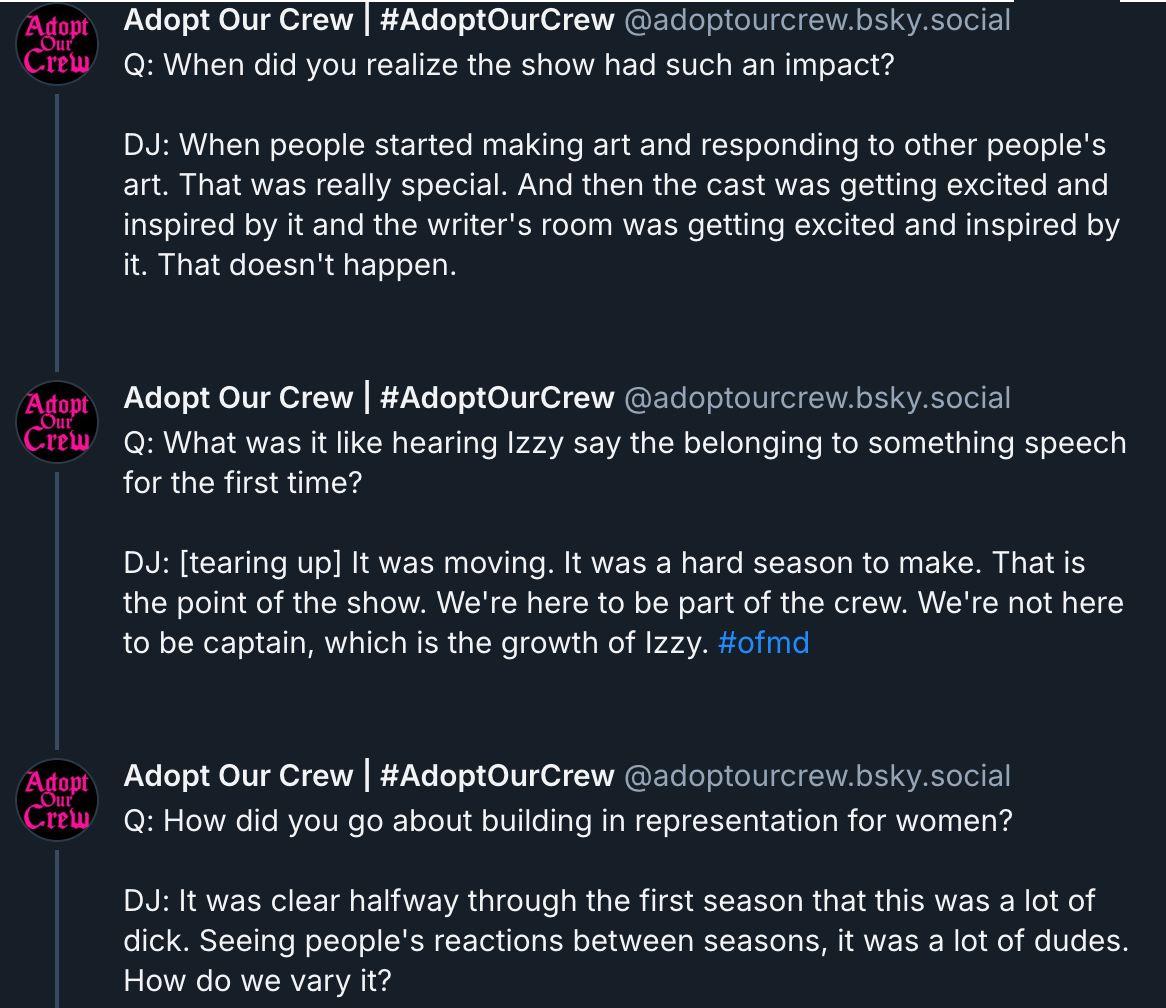
Task: Select the @adoptourcrew.bsky.social handle on the last post
Action: (817, 776)
